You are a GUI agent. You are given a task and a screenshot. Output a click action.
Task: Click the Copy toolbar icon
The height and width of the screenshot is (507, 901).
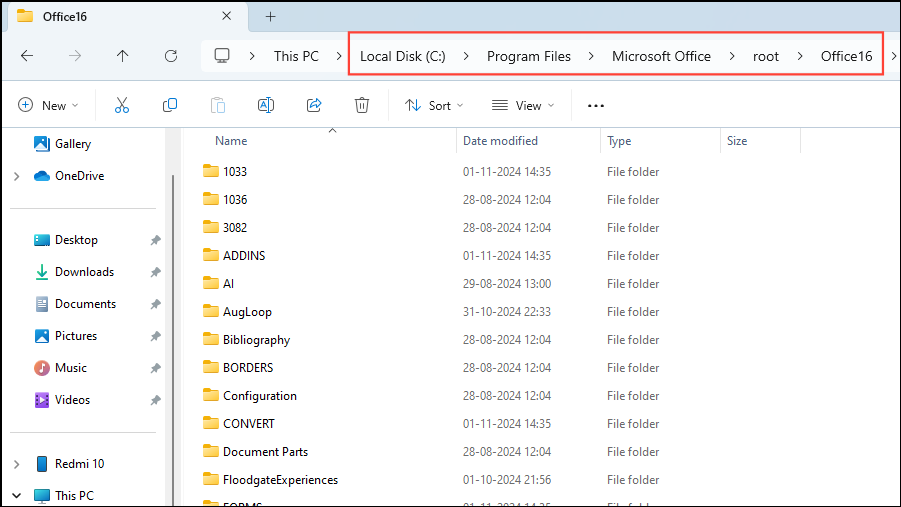click(x=170, y=105)
